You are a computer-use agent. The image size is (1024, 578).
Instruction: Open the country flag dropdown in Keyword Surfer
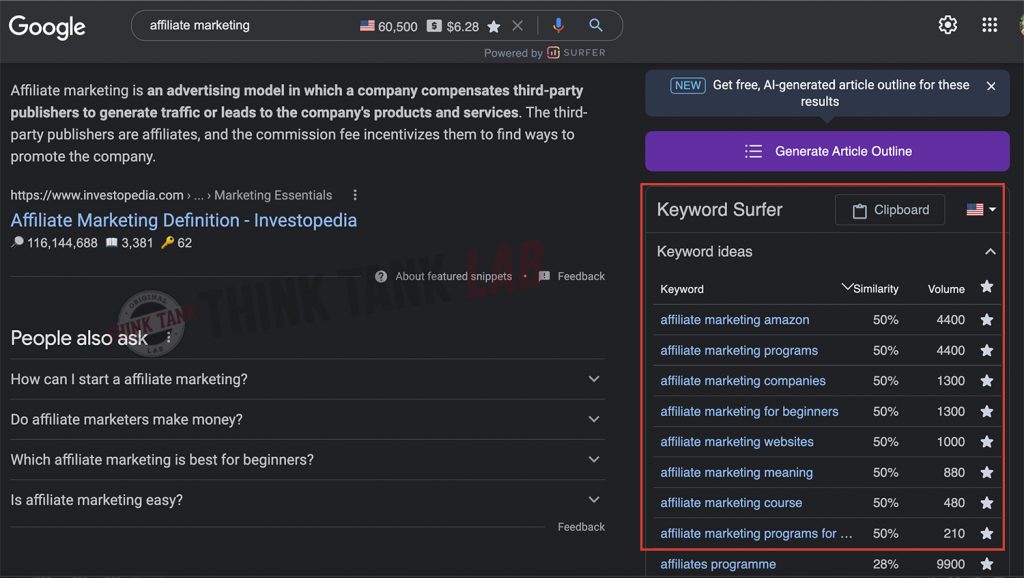(977, 210)
